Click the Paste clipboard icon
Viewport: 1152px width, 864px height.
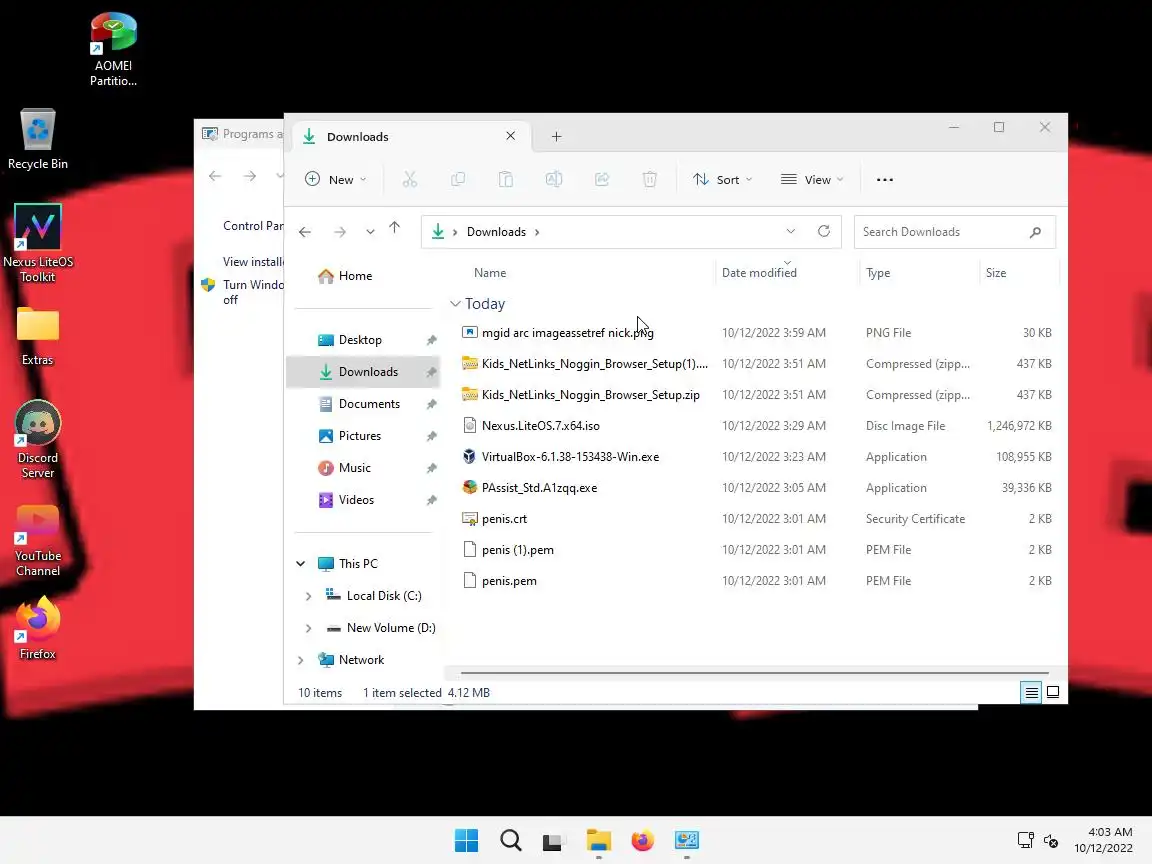coord(505,179)
